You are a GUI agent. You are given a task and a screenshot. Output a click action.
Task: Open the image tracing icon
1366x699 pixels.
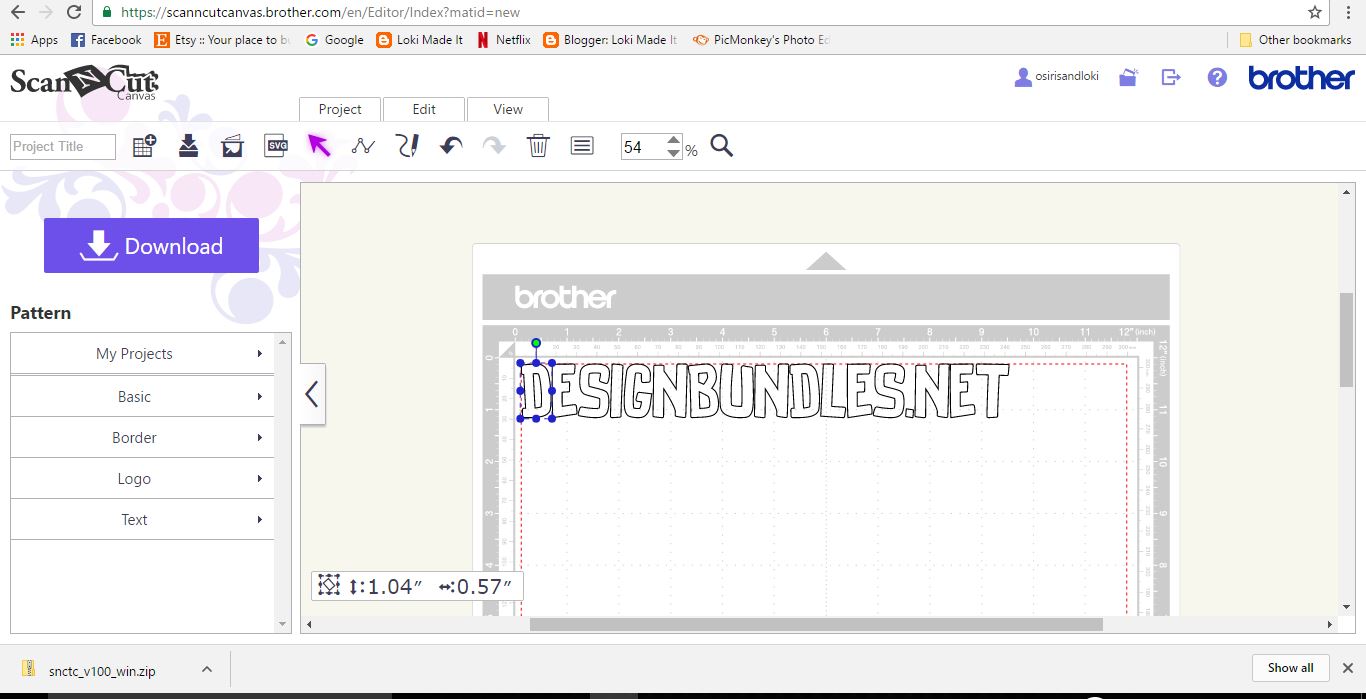pos(232,146)
